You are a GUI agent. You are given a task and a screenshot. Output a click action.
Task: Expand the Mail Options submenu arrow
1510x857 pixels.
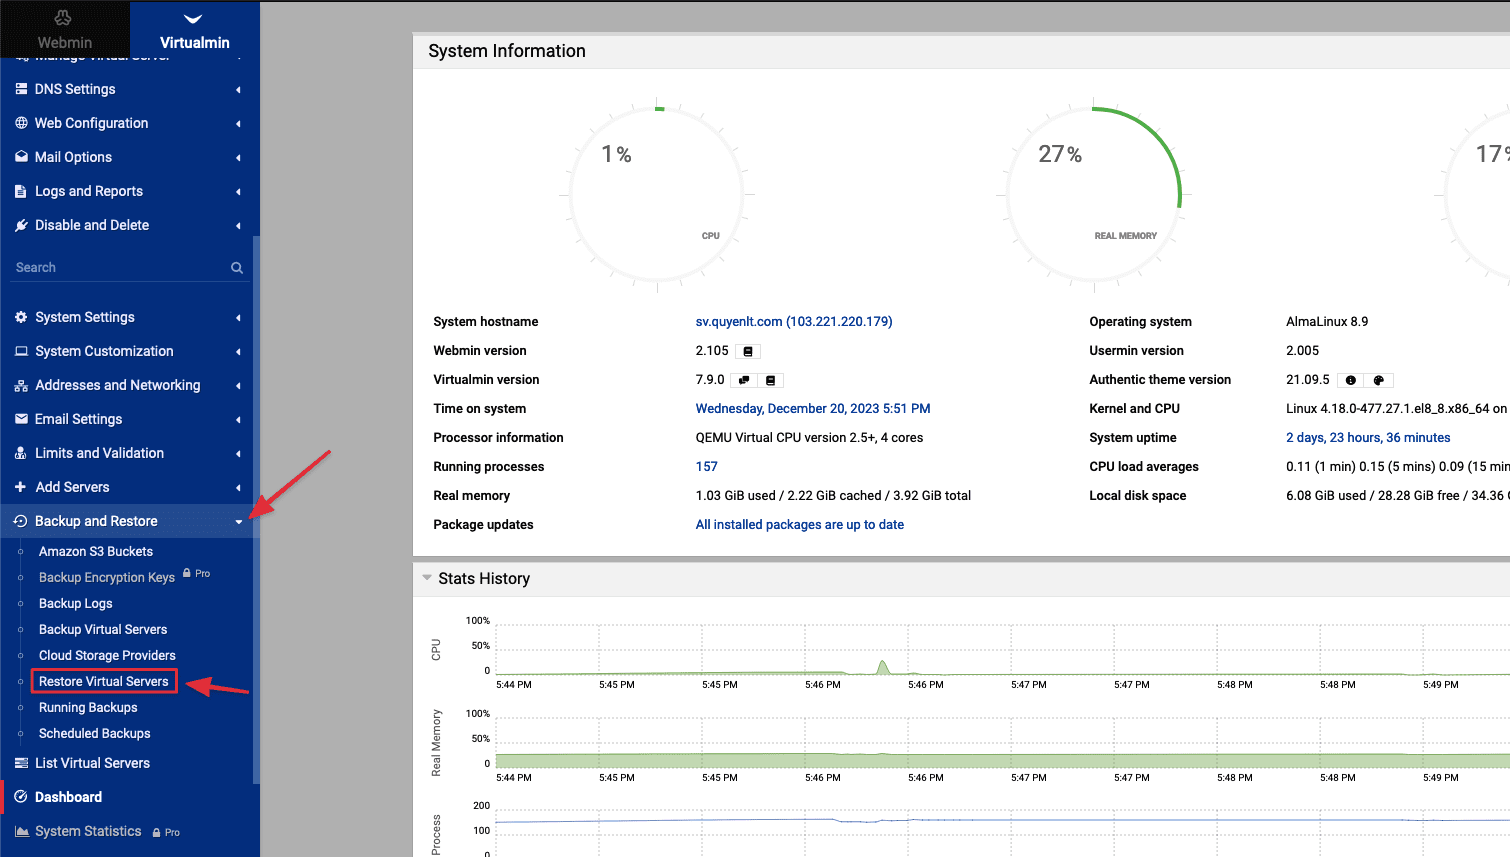(238, 157)
